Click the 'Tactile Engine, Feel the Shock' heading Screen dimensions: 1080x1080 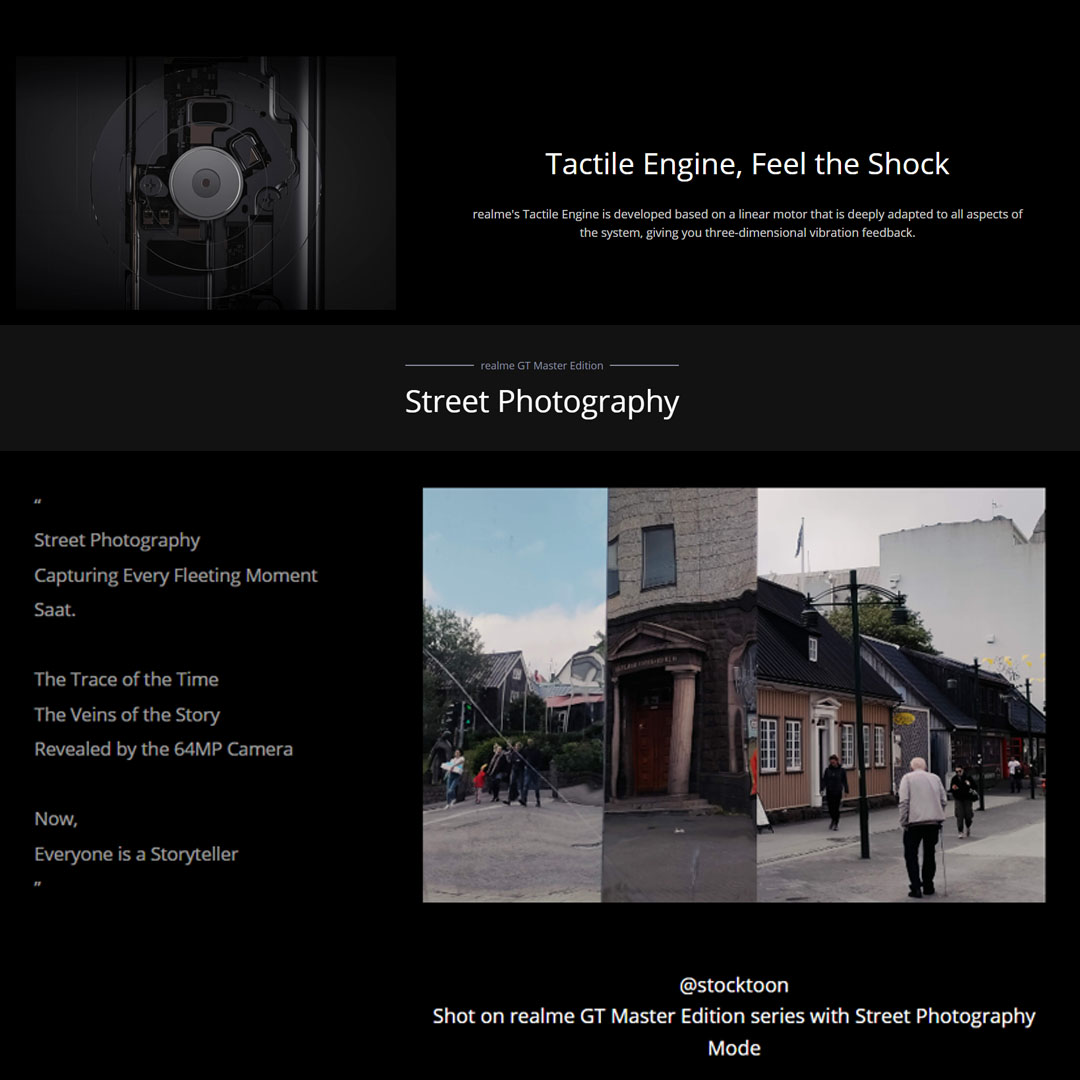point(747,164)
